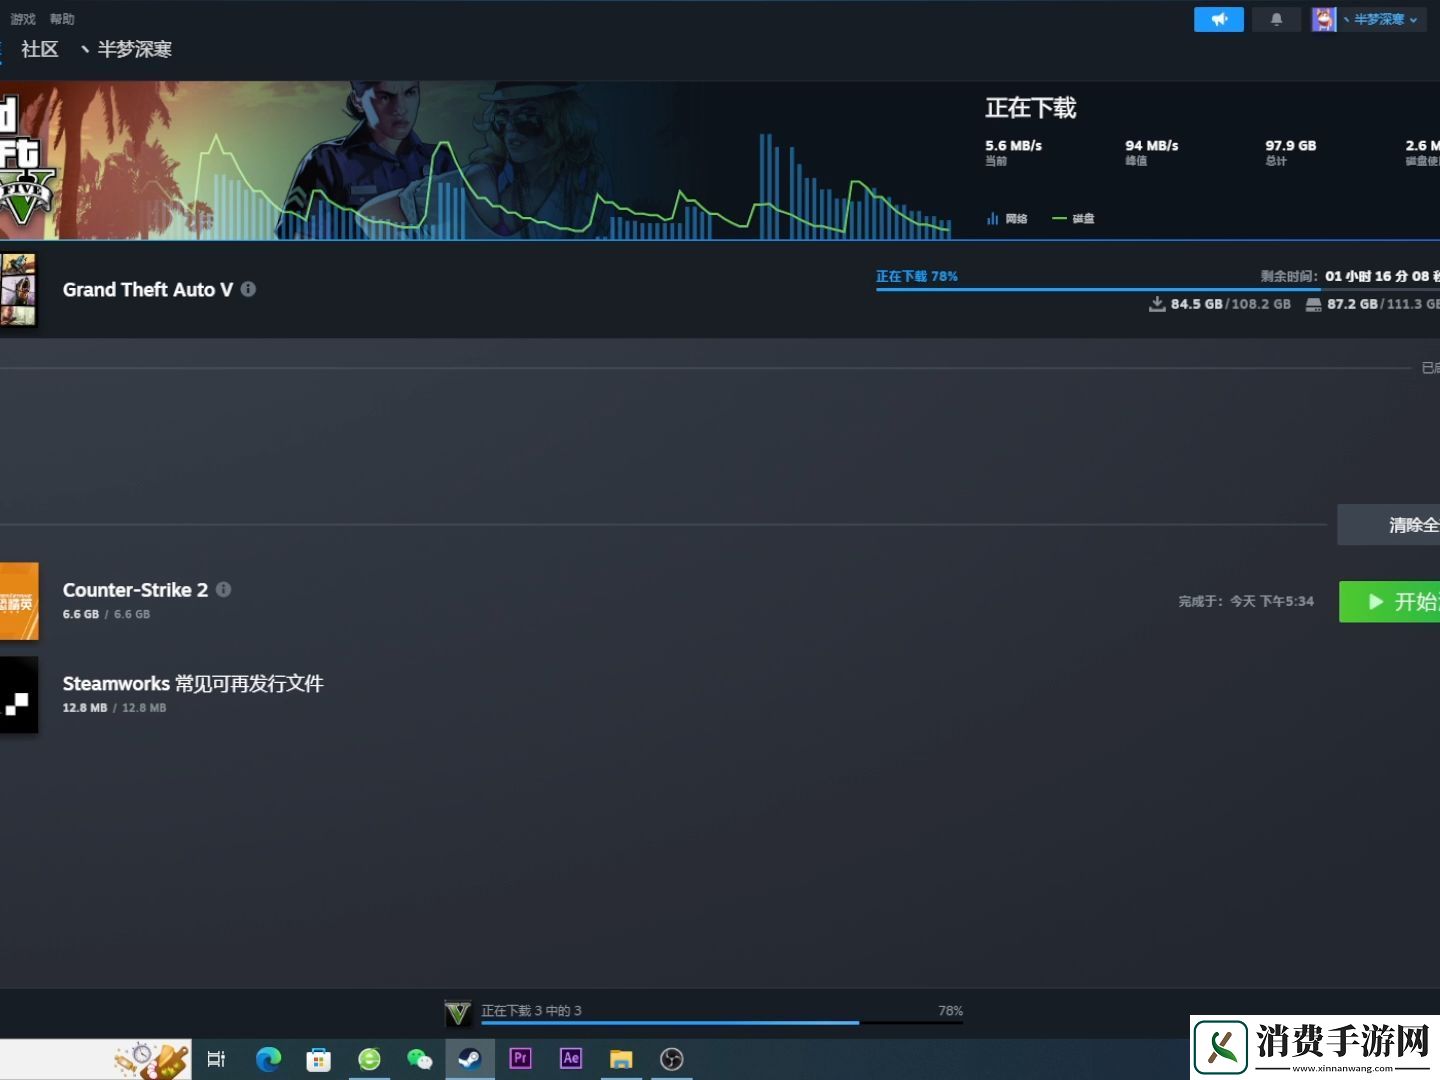Click the 94 MB/s peak speed value
Image resolution: width=1440 pixels, height=1080 pixels.
point(1152,145)
